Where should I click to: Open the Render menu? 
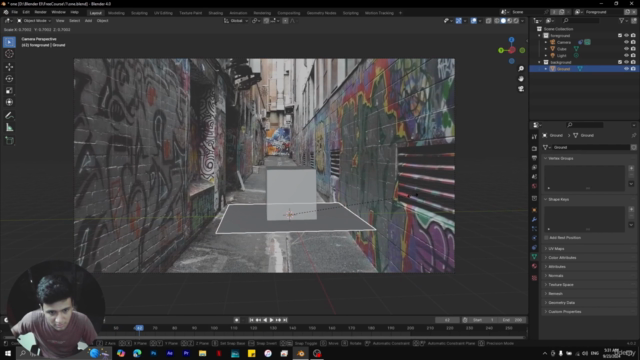[x=40, y=12]
